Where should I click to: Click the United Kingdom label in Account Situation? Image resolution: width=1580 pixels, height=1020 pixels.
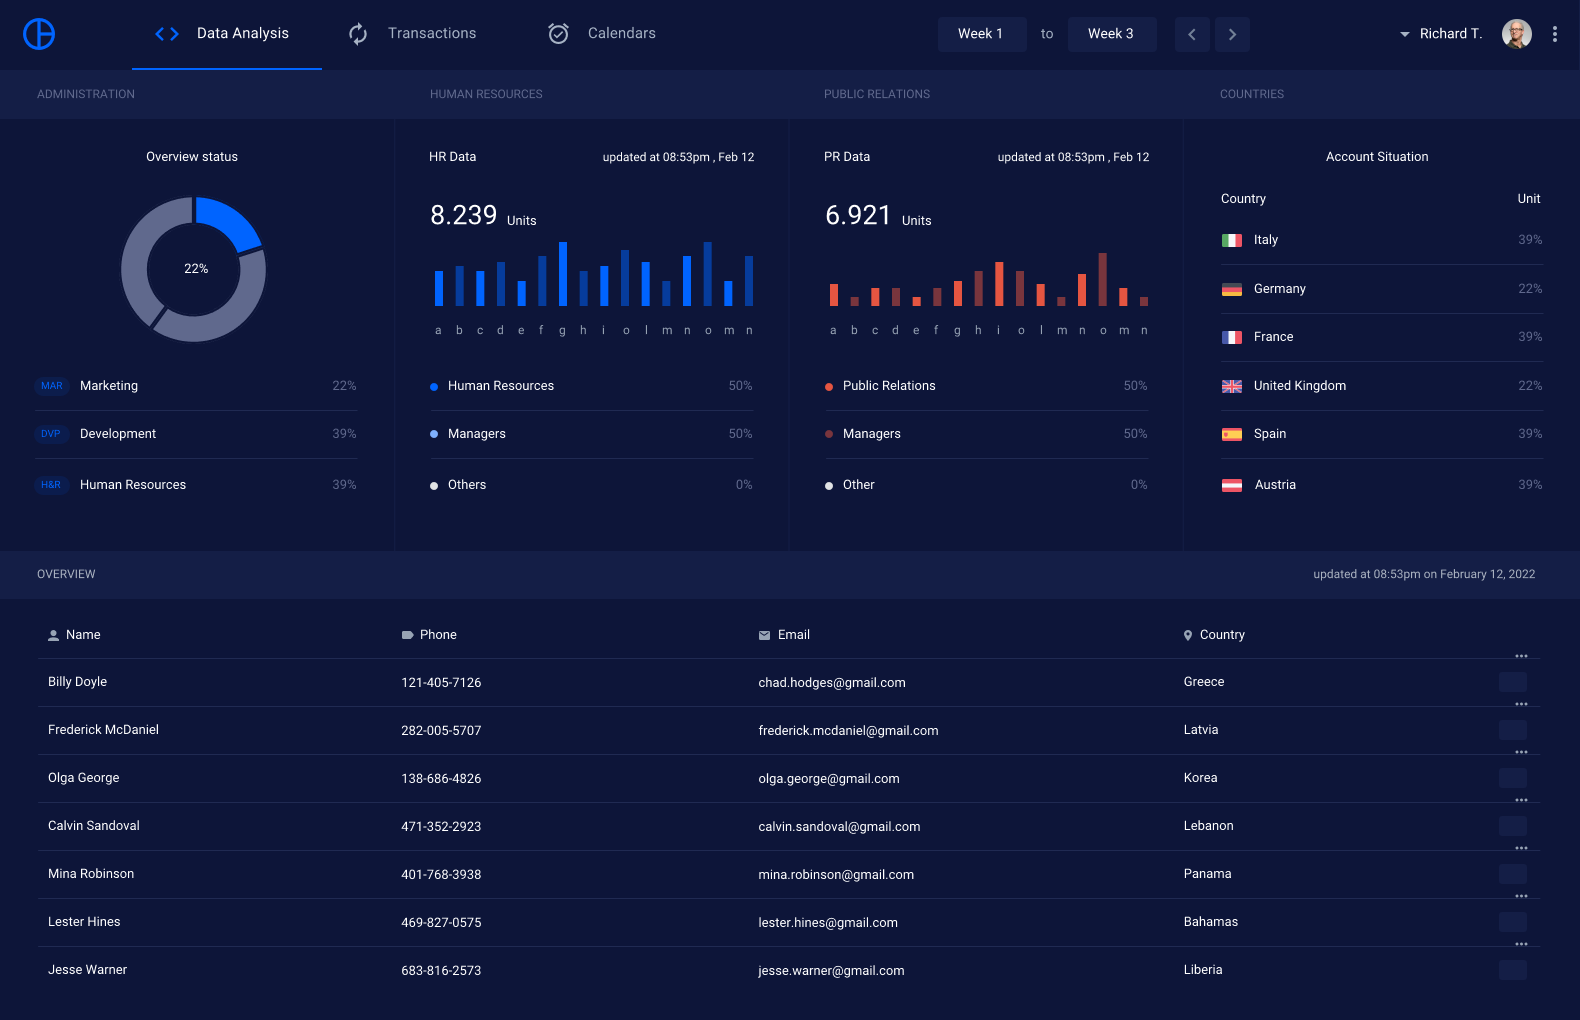[x=1300, y=386]
